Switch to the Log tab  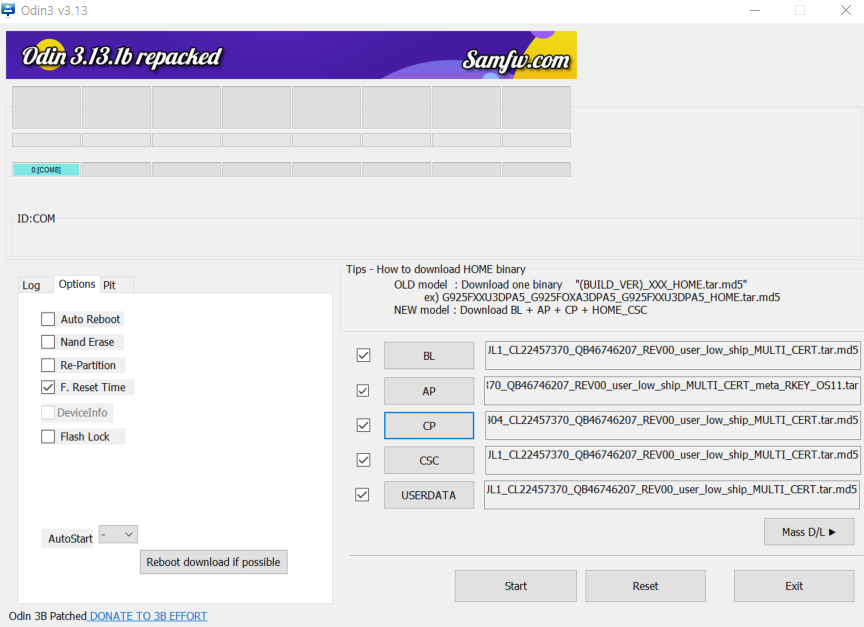coord(31,285)
